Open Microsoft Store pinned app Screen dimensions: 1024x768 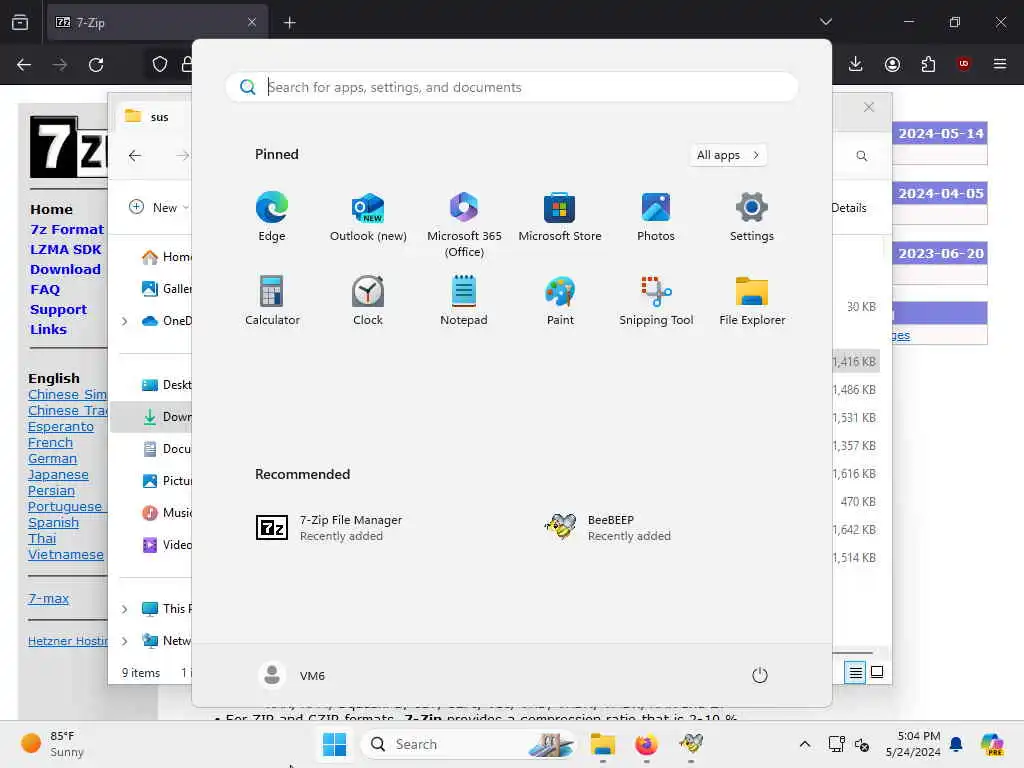[x=560, y=217]
